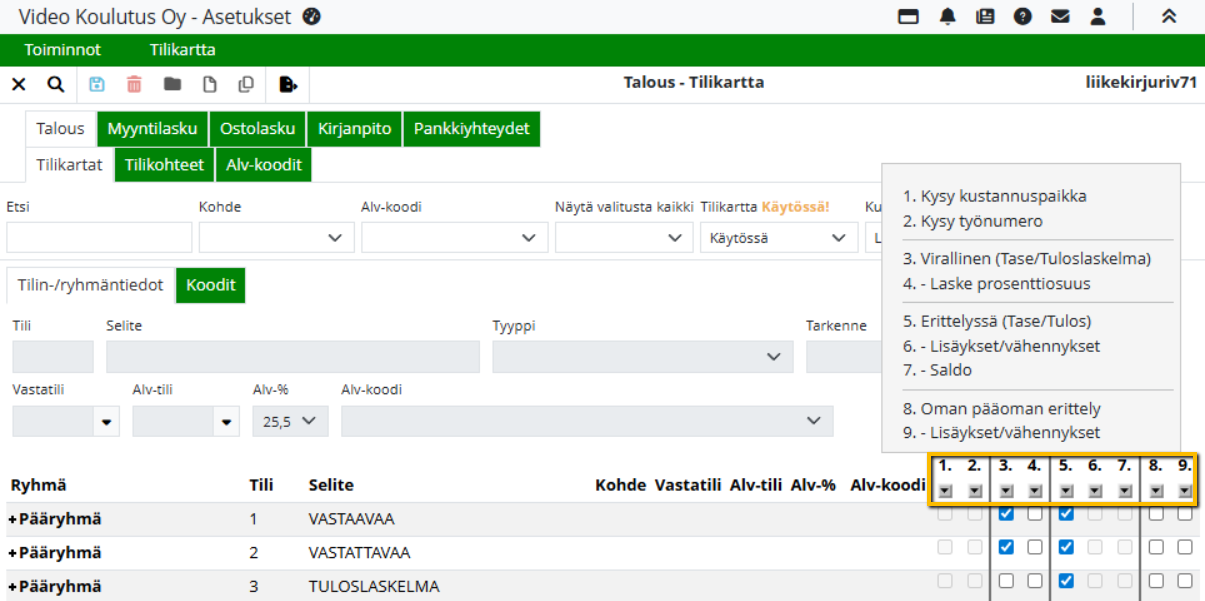Open the envelope messages icon
Viewport: 1205px width, 601px height.
point(1060,16)
